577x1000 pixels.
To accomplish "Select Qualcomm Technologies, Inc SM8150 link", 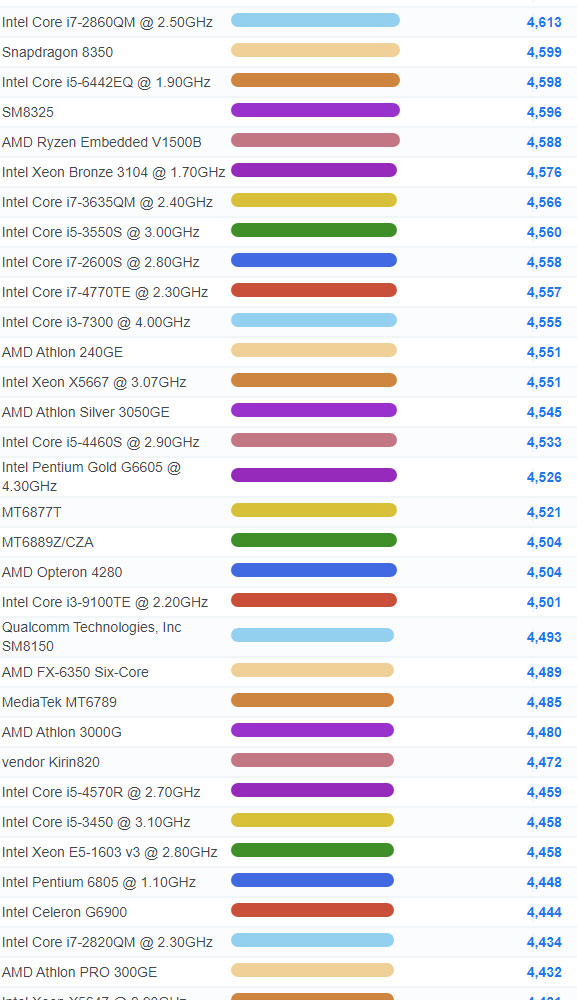I will tap(92, 636).
